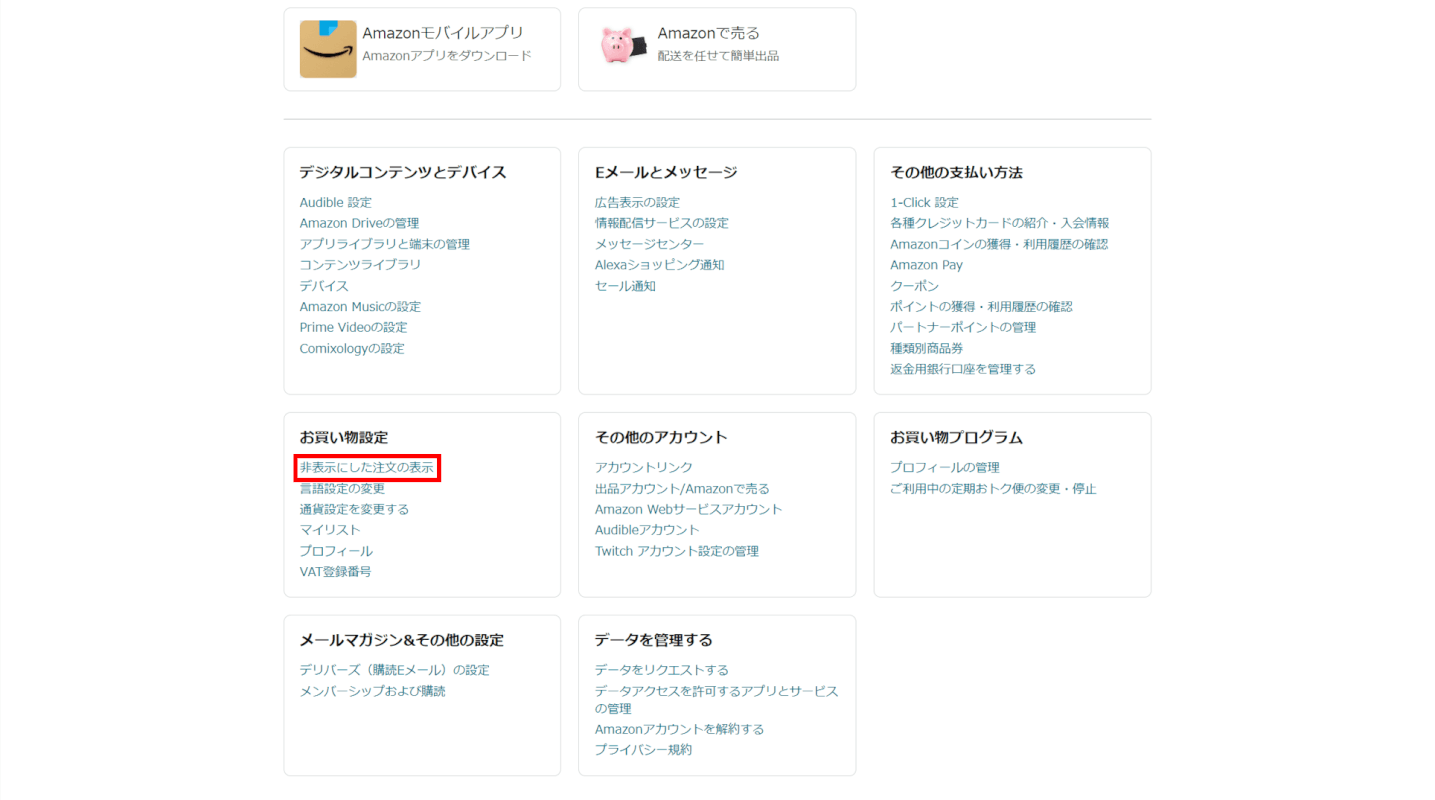Image resolution: width=1435 pixels, height=800 pixels.
Task: Click 非表示にした注文の表示
Action: (x=367, y=467)
